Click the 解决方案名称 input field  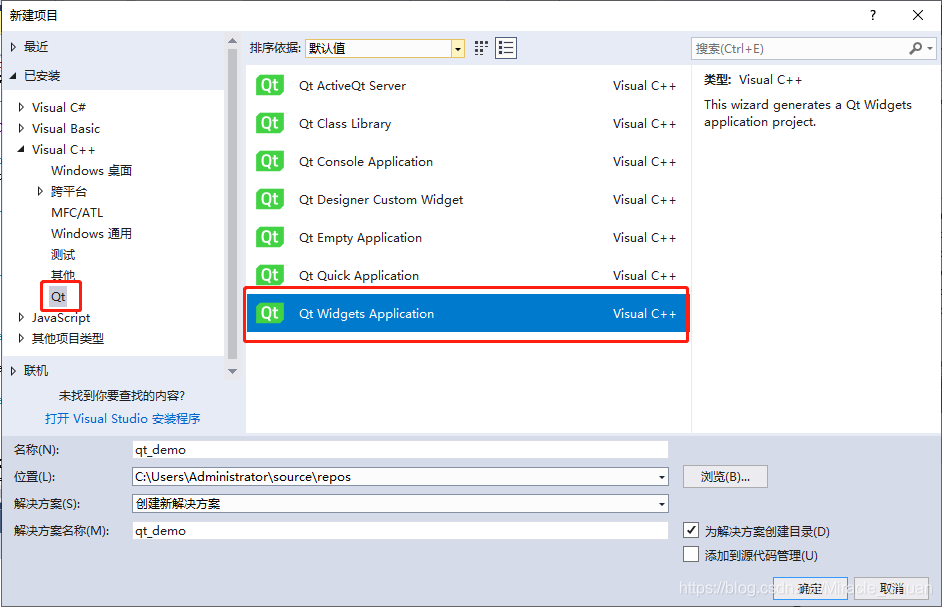400,531
